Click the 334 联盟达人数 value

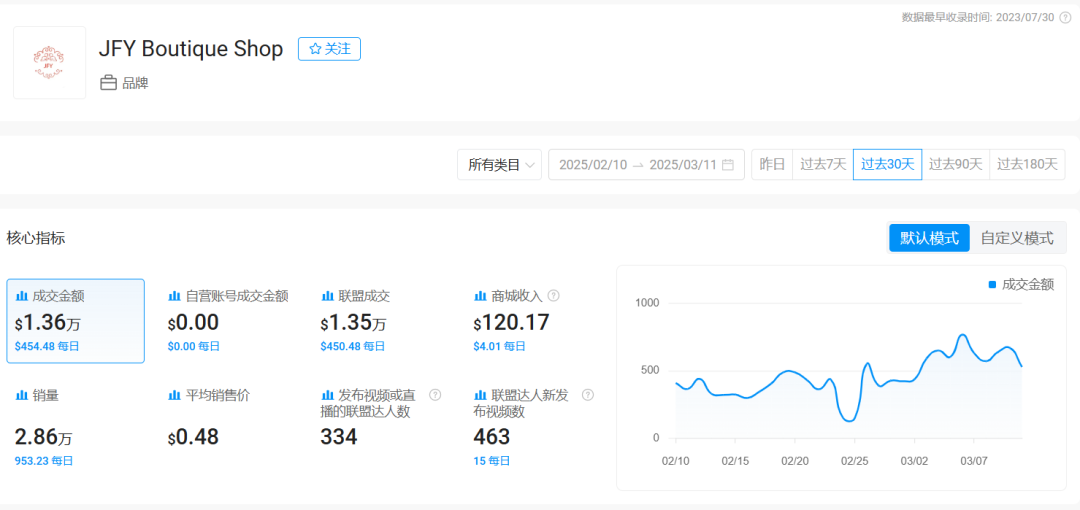[339, 437]
